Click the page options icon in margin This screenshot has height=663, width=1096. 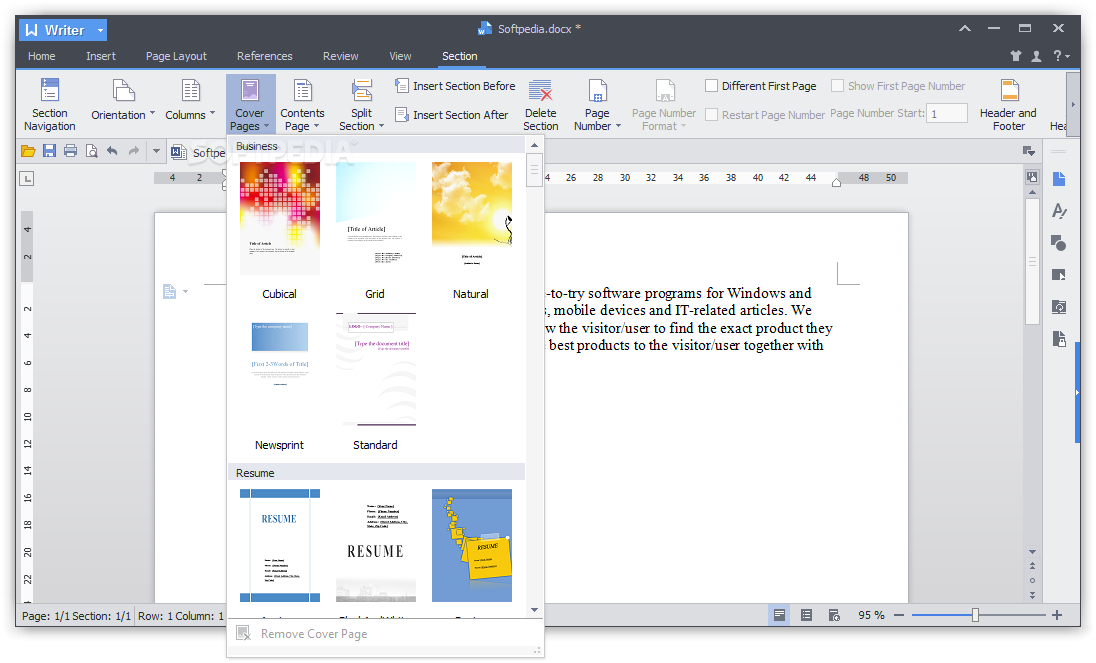(x=175, y=291)
